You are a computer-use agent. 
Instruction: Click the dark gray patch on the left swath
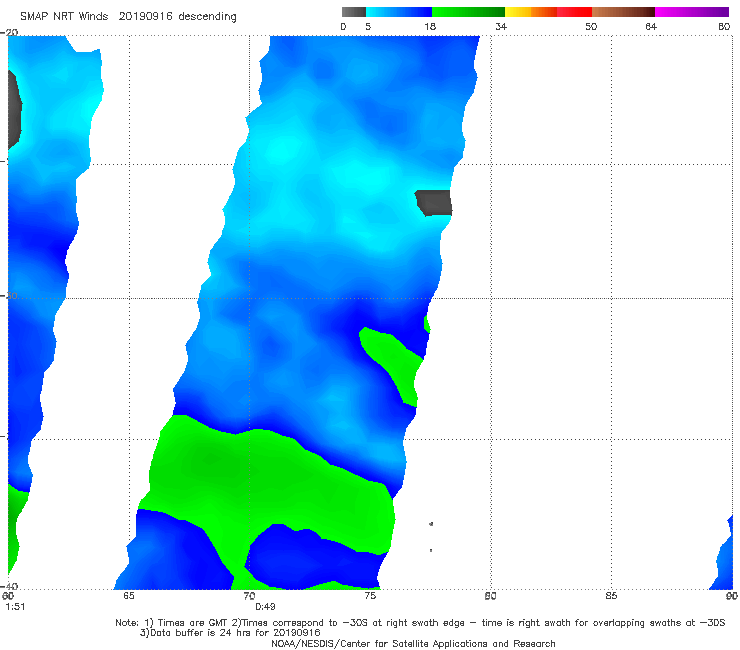click(14, 110)
